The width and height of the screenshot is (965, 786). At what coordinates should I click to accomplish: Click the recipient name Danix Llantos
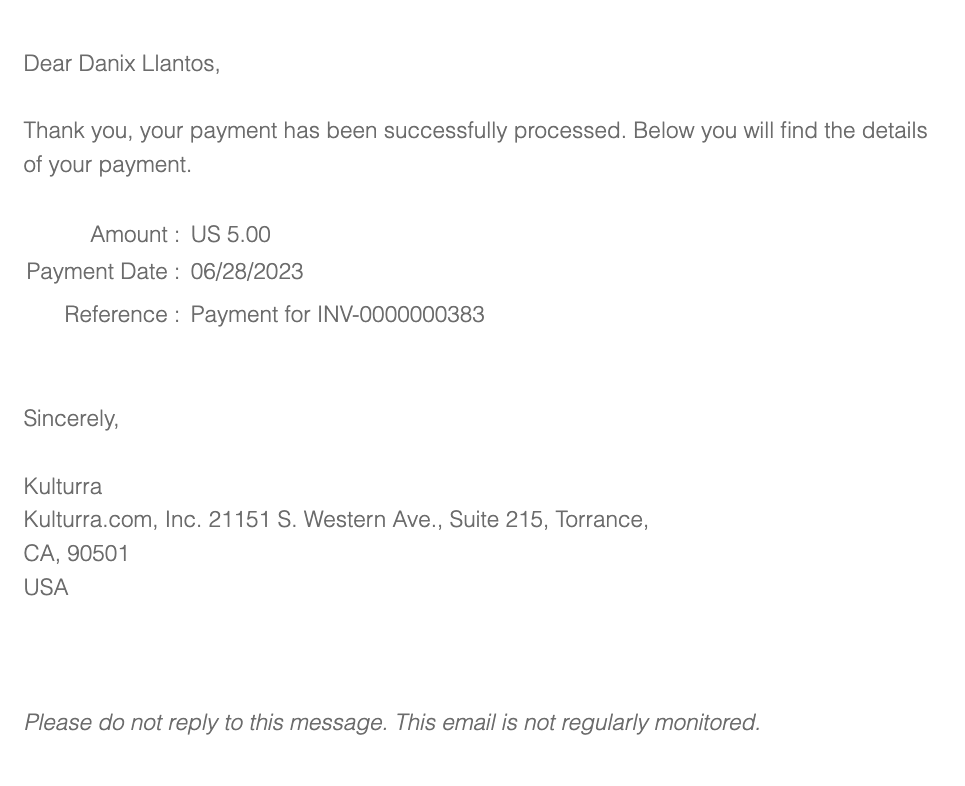click(161, 64)
